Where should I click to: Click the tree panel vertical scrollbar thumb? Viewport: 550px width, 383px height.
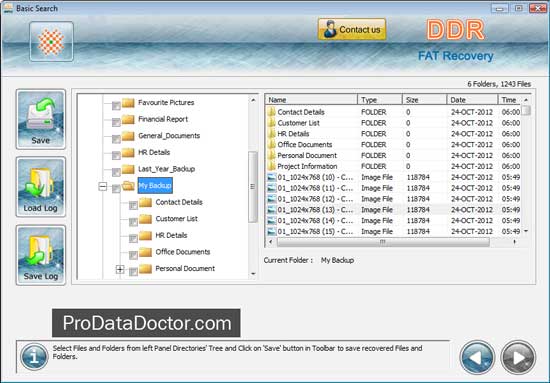click(x=253, y=187)
